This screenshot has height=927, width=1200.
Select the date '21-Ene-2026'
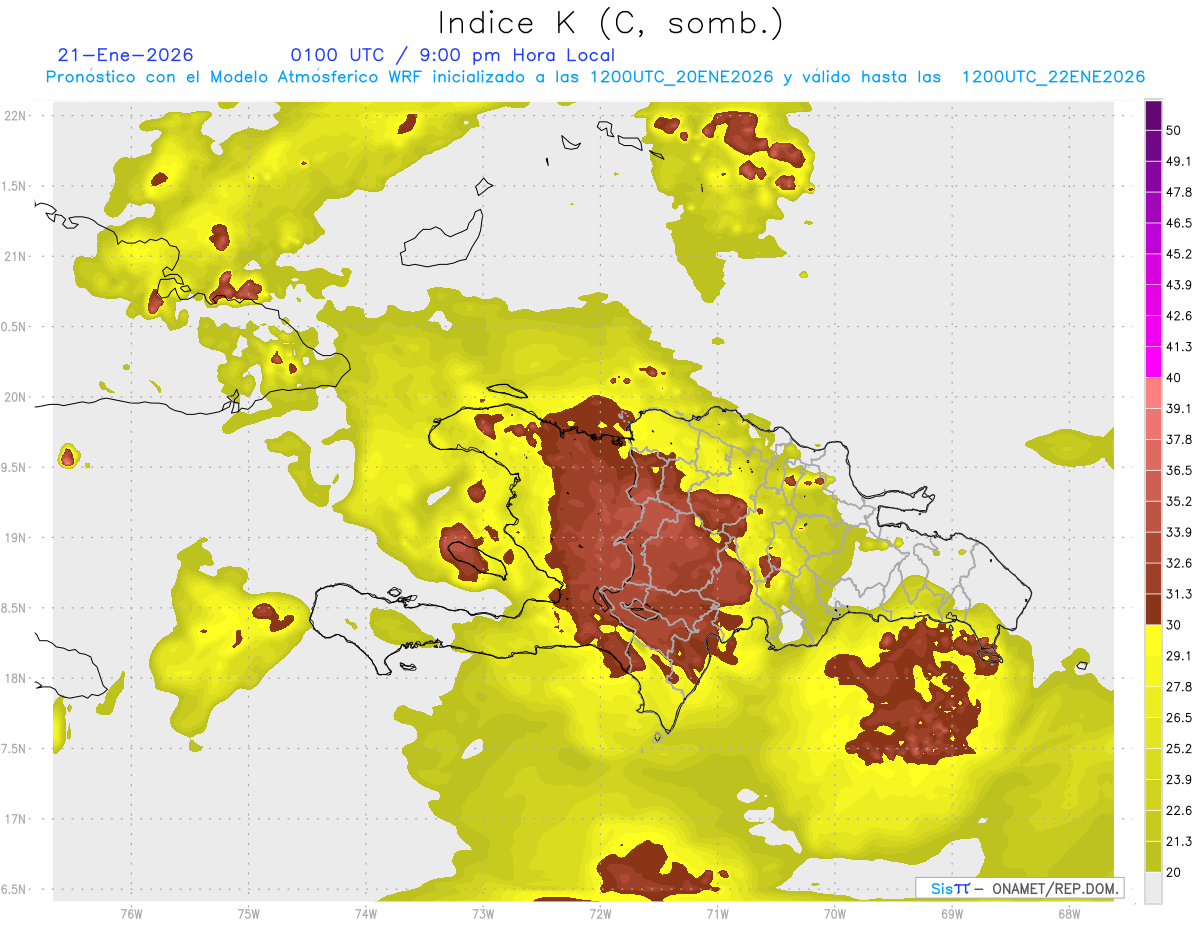click(x=125, y=55)
